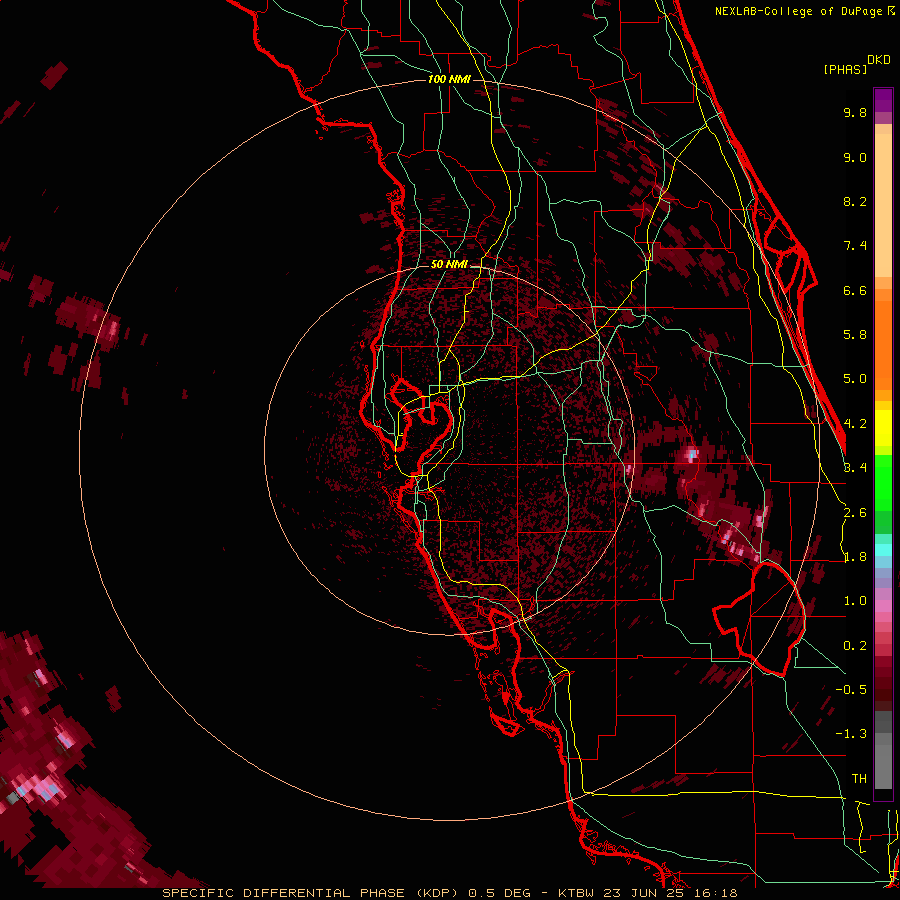Screen dimensions: 900x900
Task: Click the 100 NMI range ring label
Action: [x=449, y=79]
